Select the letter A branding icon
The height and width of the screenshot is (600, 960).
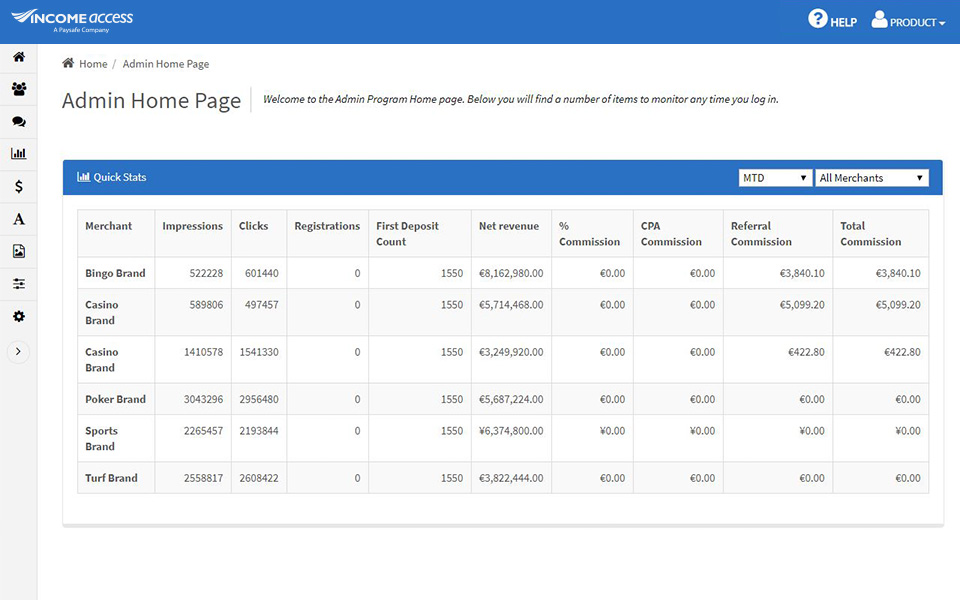[18, 218]
